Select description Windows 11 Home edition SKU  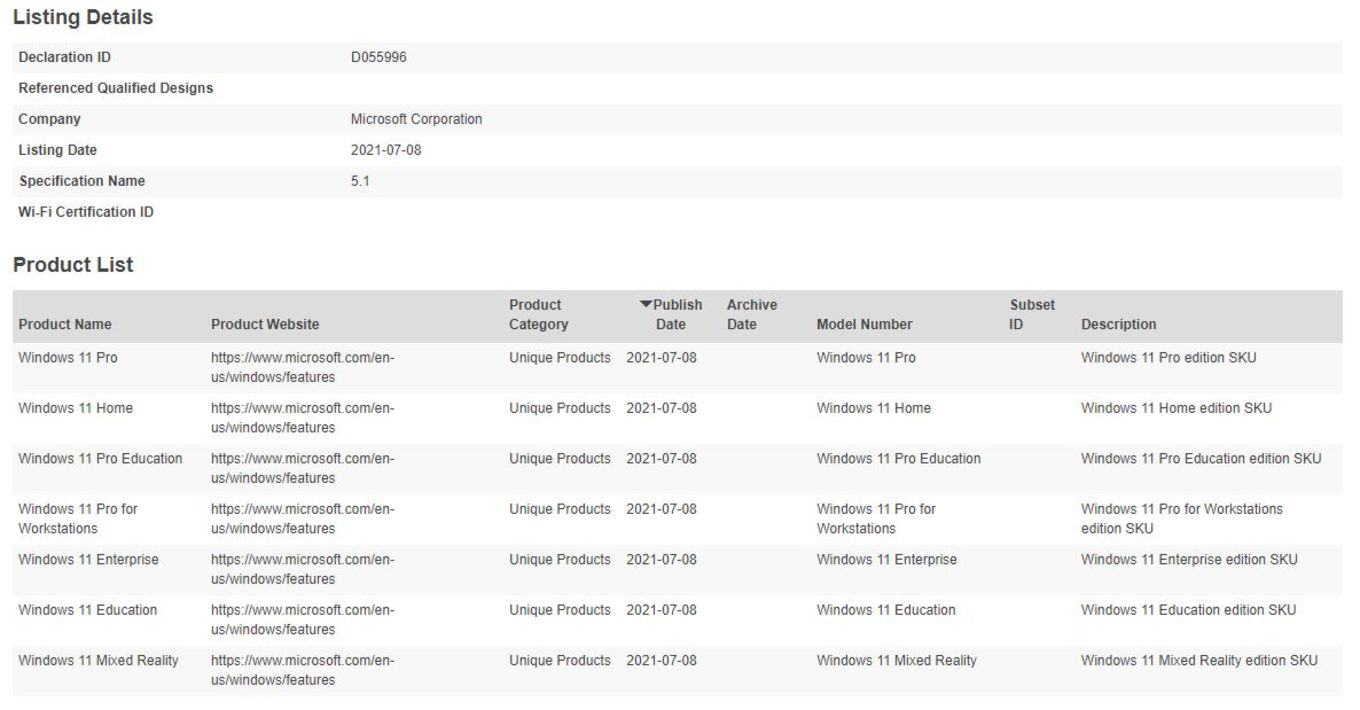tap(1177, 408)
